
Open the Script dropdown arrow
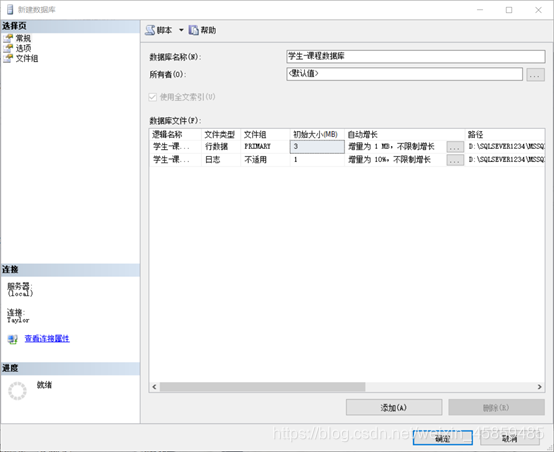tap(181, 30)
